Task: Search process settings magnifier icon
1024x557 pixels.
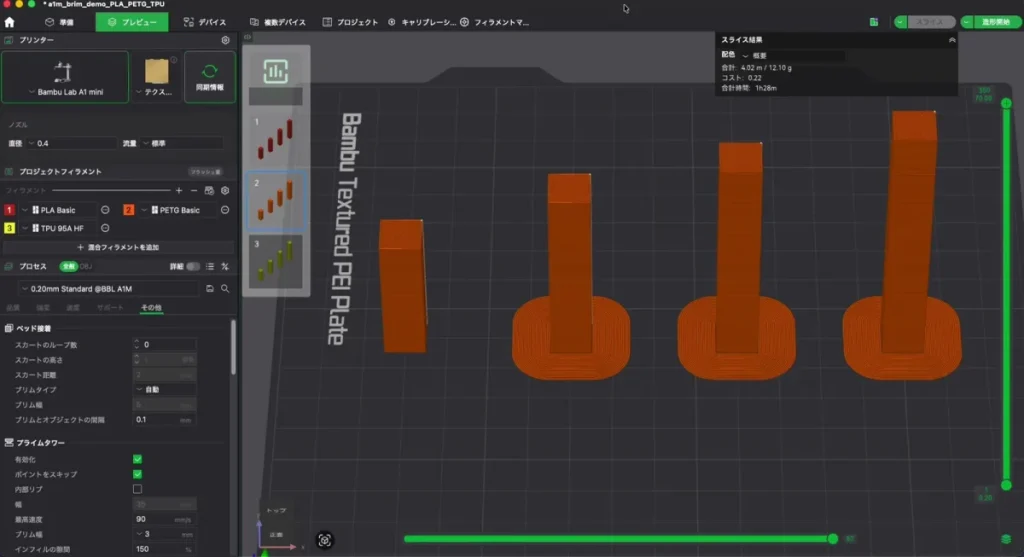Action: pyautogui.click(x=225, y=289)
